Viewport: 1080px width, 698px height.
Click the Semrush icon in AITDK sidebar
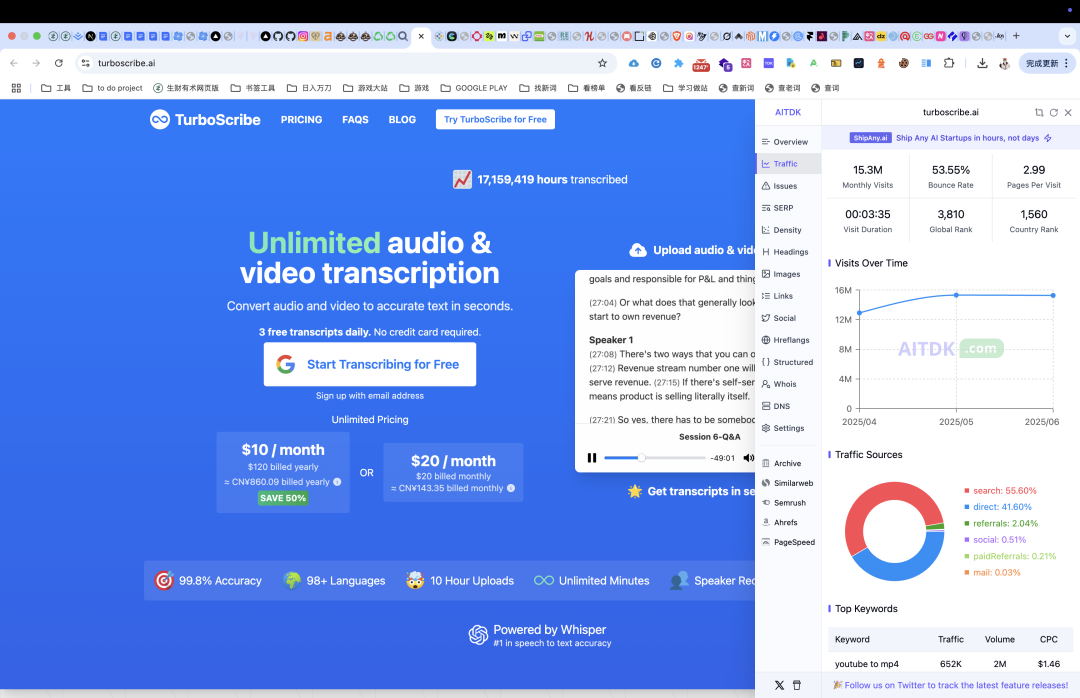[766, 503]
